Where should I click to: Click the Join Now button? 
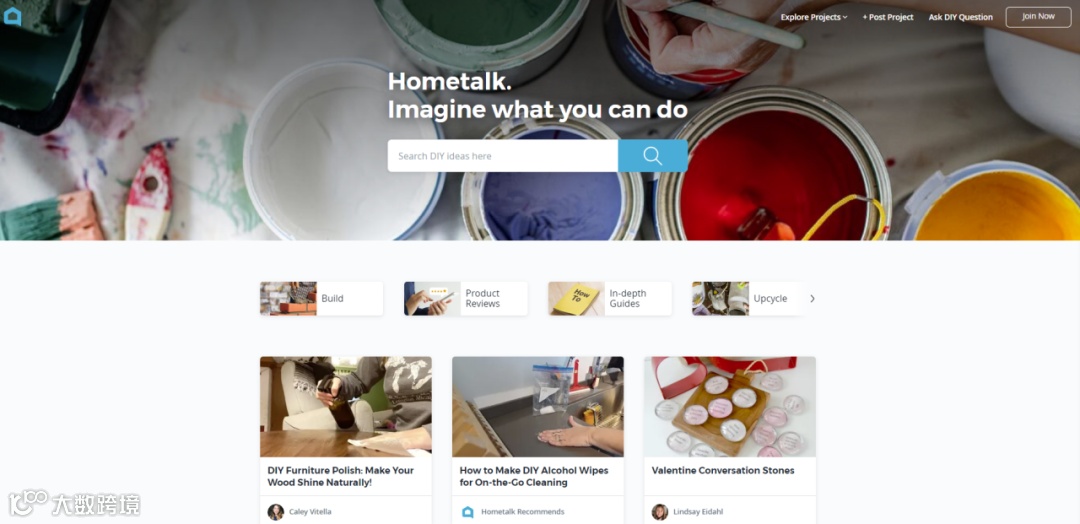pyautogui.click(x=1038, y=17)
